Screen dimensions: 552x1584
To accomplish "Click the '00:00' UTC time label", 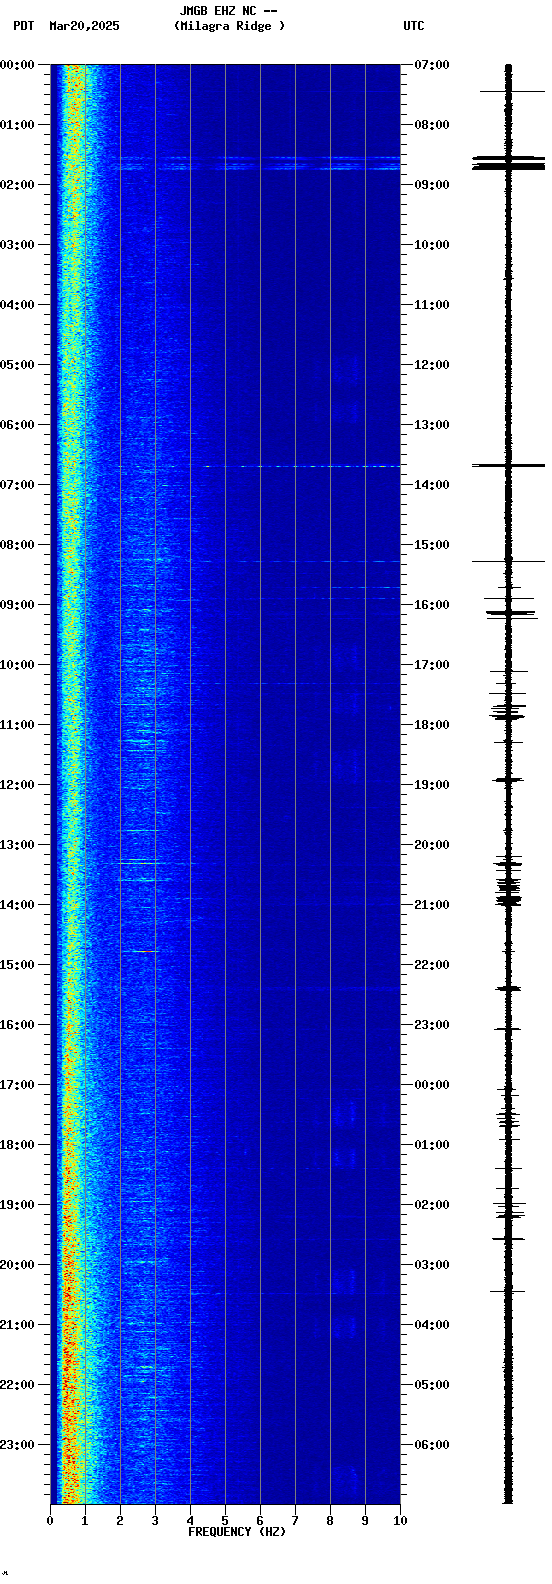I will click(x=432, y=1085).
